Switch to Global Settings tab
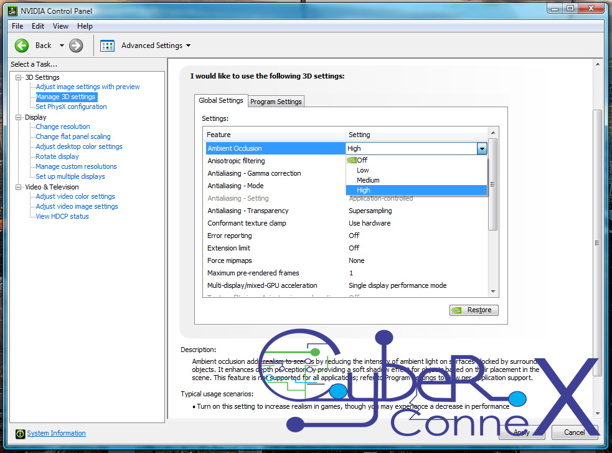The width and height of the screenshot is (612, 453). tap(221, 100)
